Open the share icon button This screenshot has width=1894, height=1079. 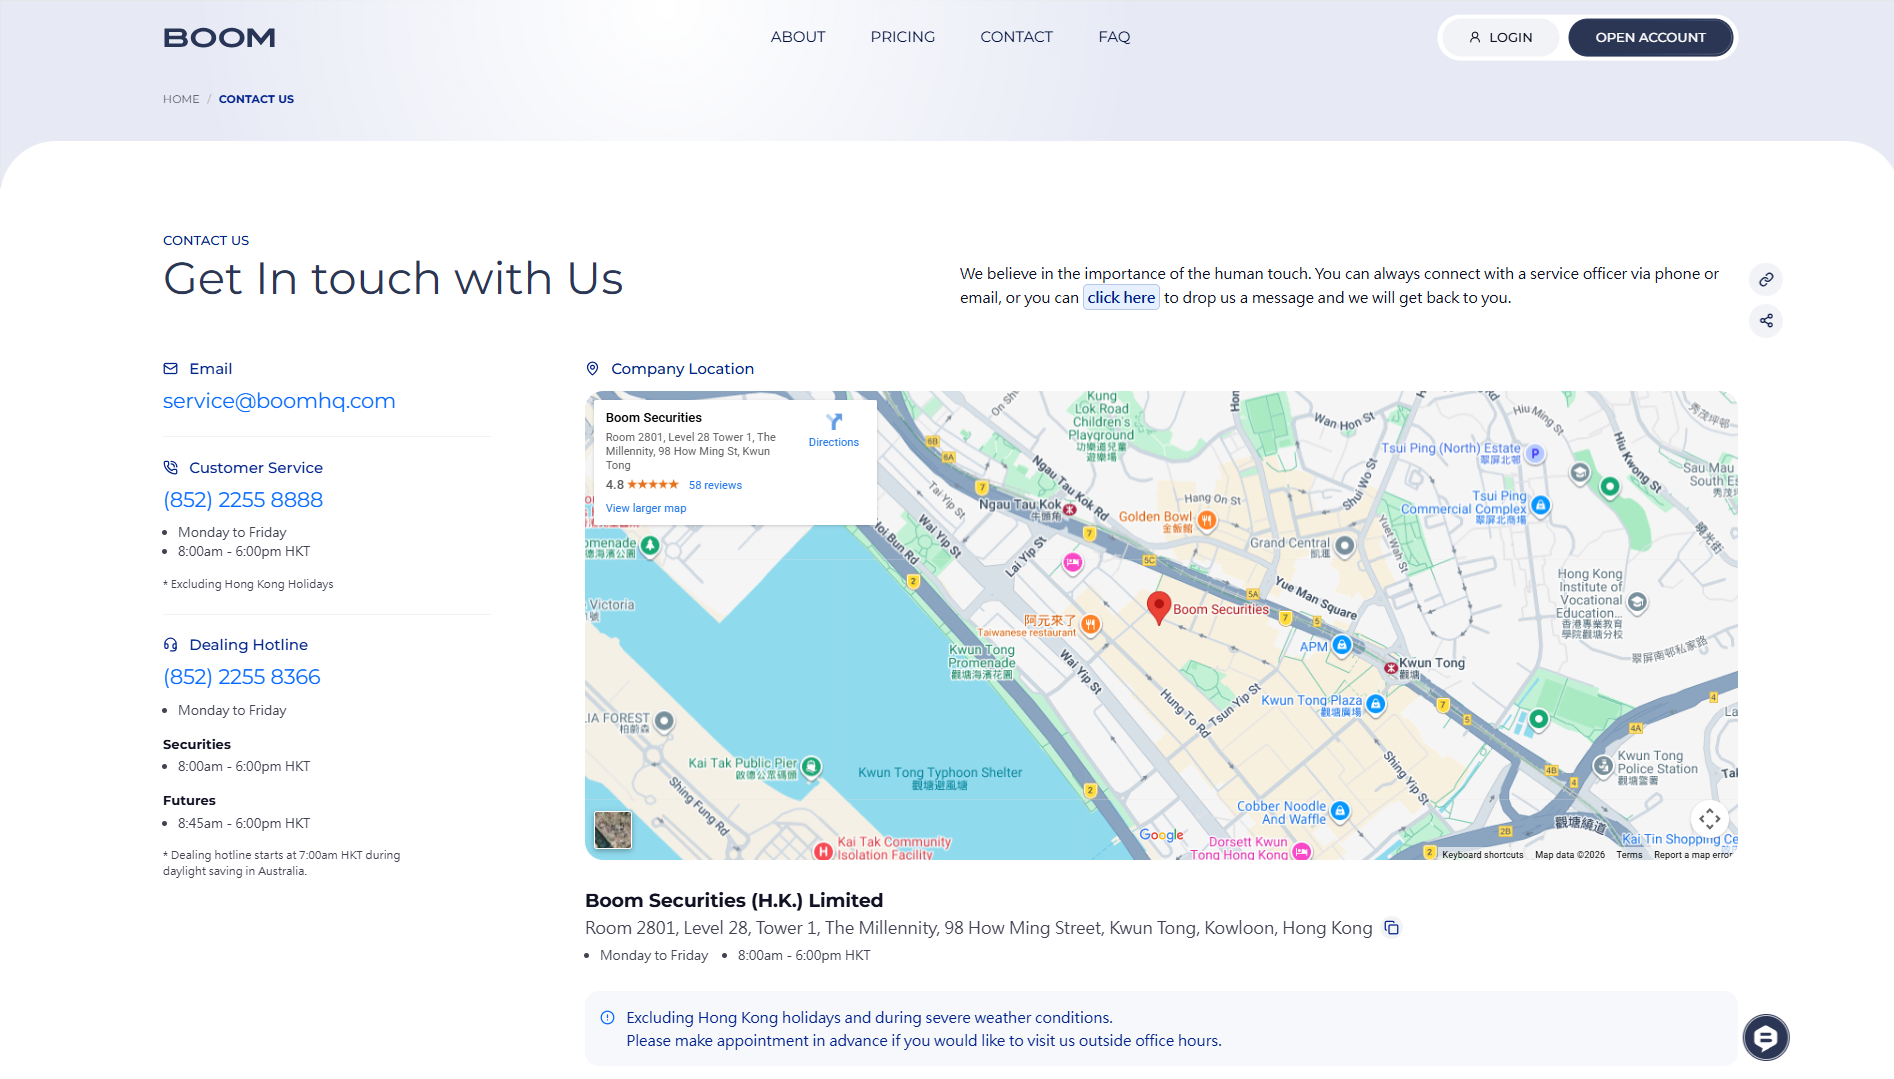pyautogui.click(x=1766, y=321)
